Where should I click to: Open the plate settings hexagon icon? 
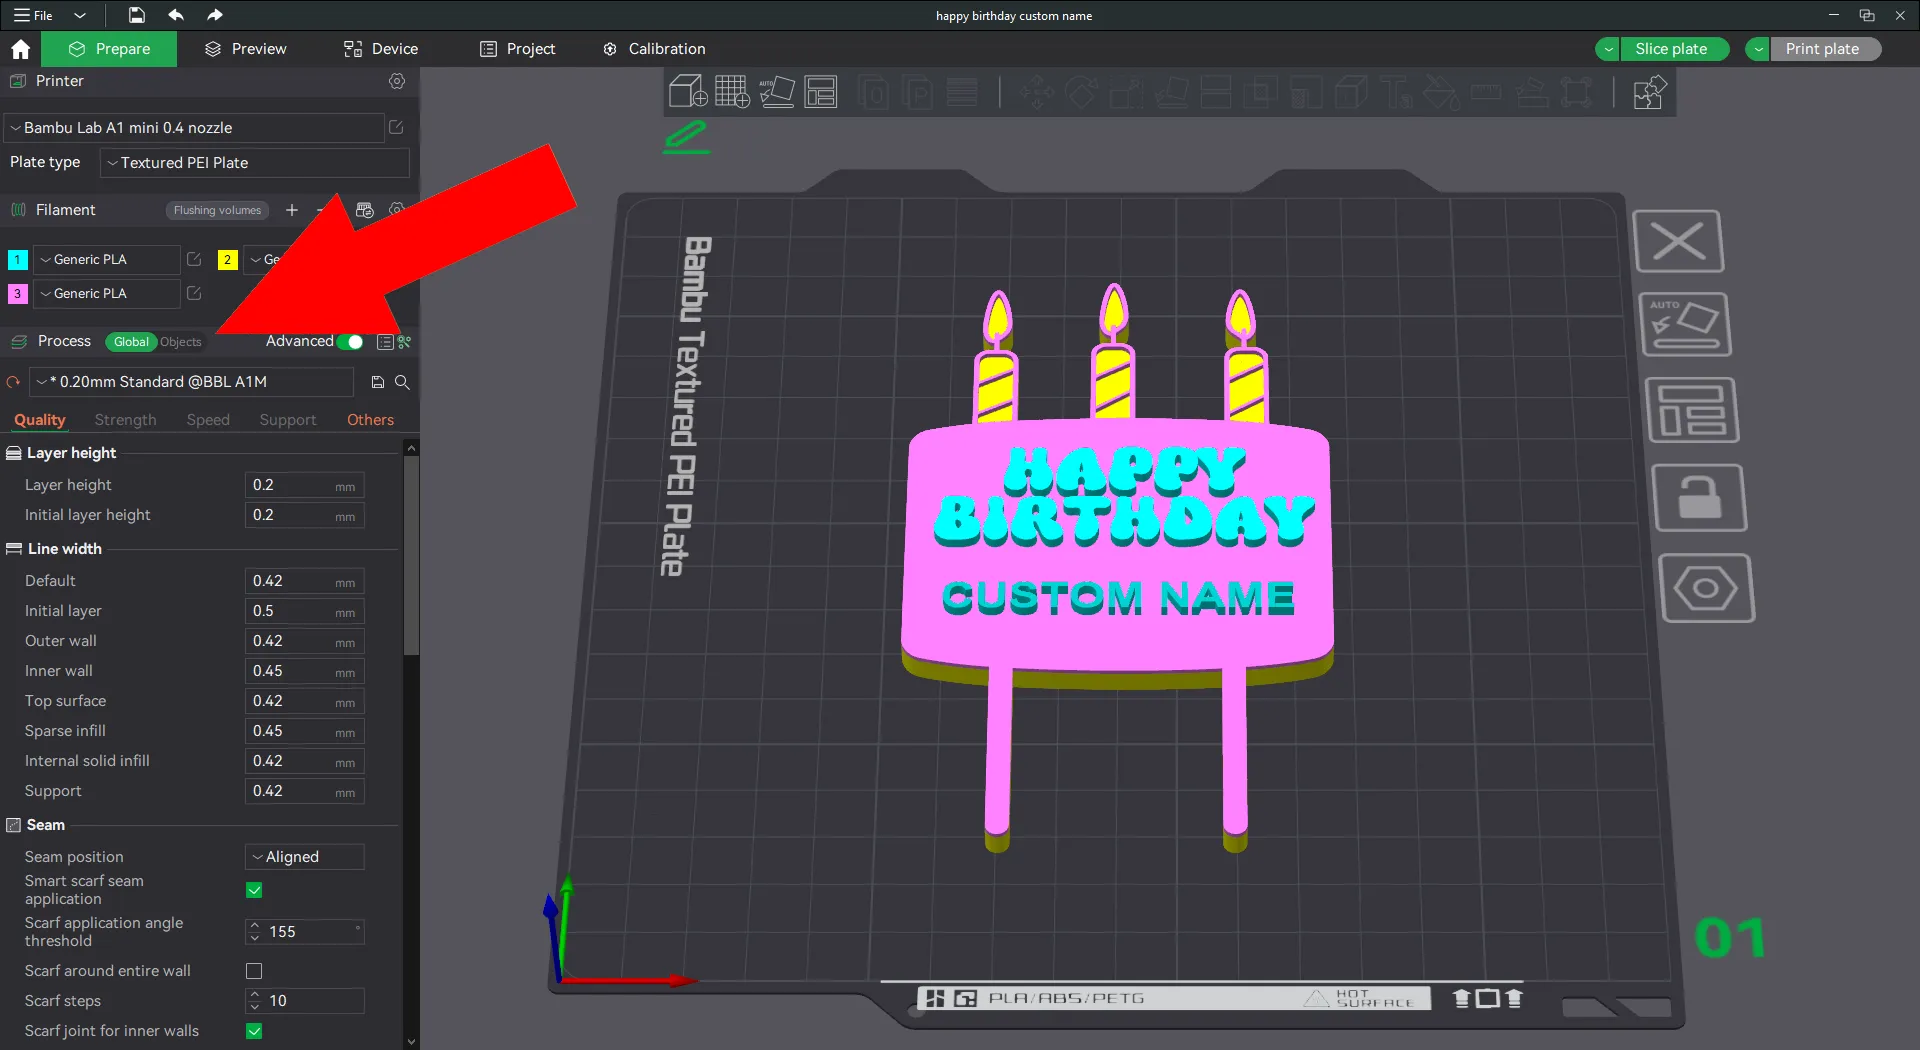1706,588
